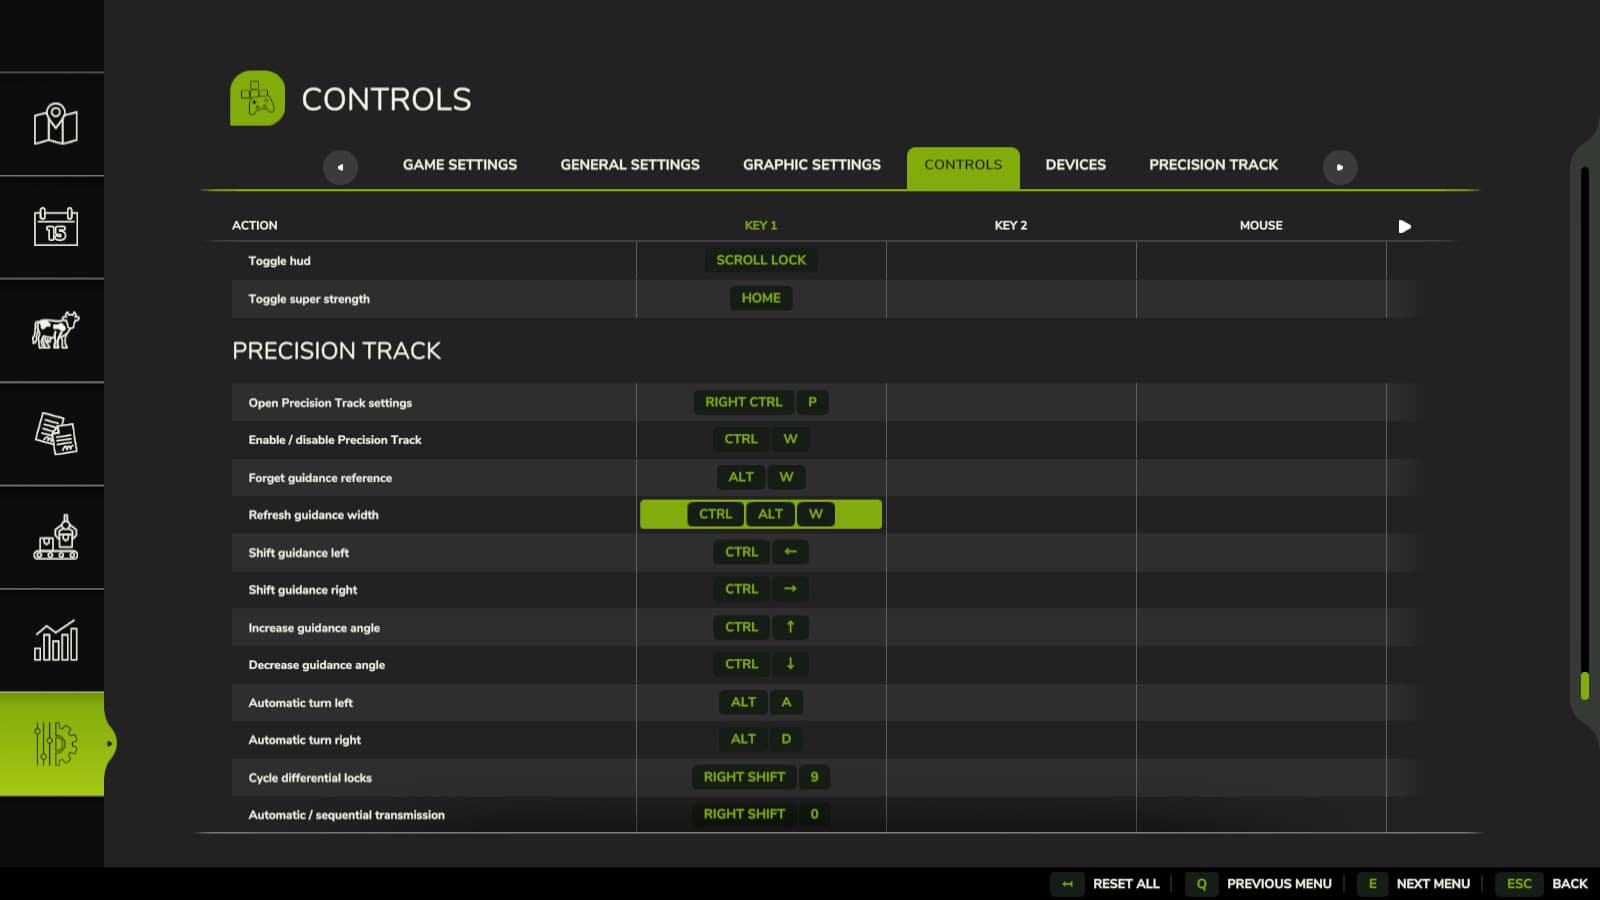
Task: Click Mouse cell for Toggle hud
Action: tap(1261, 261)
